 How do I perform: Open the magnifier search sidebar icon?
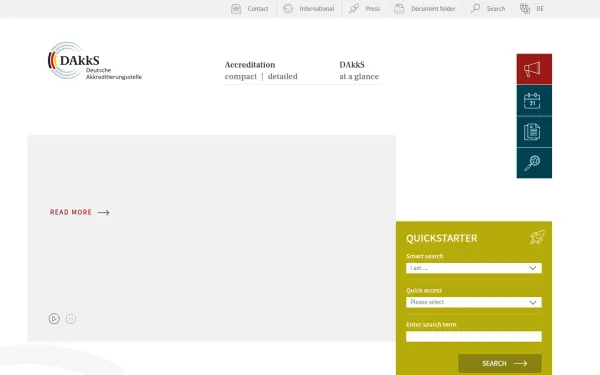tap(534, 163)
